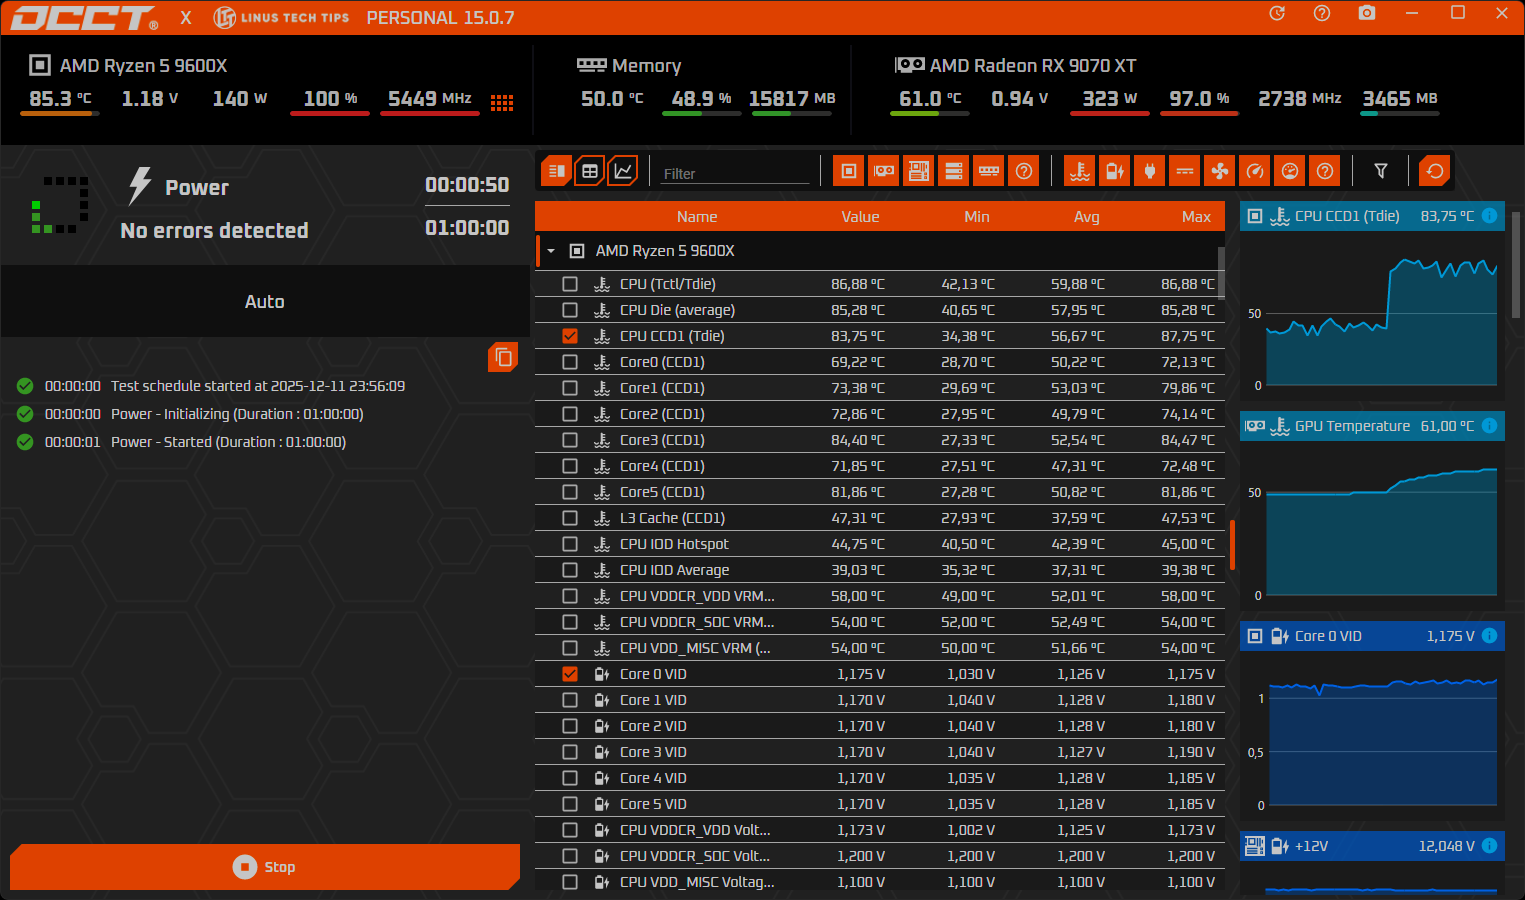Toggle the memory module source filter
Screen dimensions: 1525x900
(989, 171)
